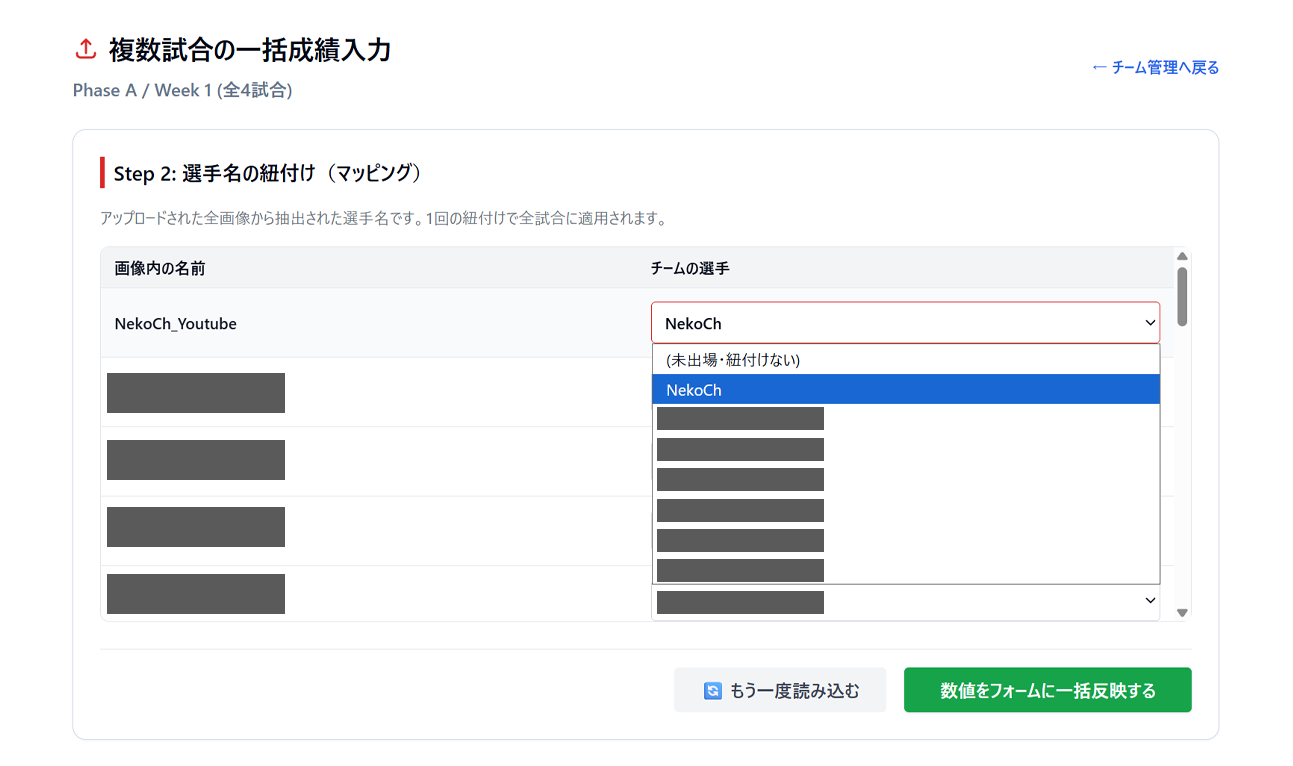Click the table scrollbar up arrow
The image size is (1293, 766).
[x=1182, y=256]
